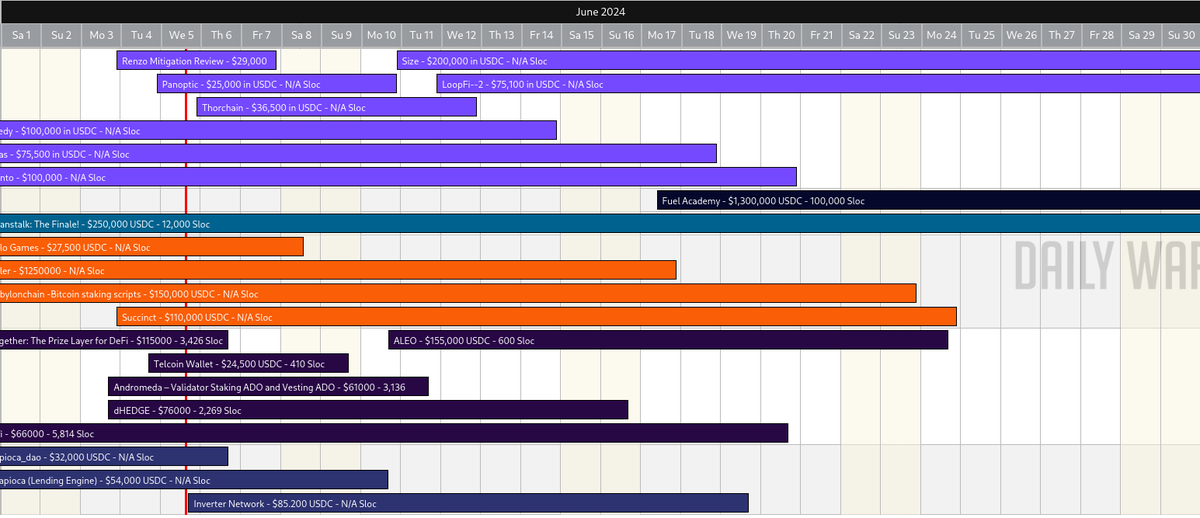Select the Mo 10 day header
Viewport: 1200px width, 518px height.
tap(381, 35)
